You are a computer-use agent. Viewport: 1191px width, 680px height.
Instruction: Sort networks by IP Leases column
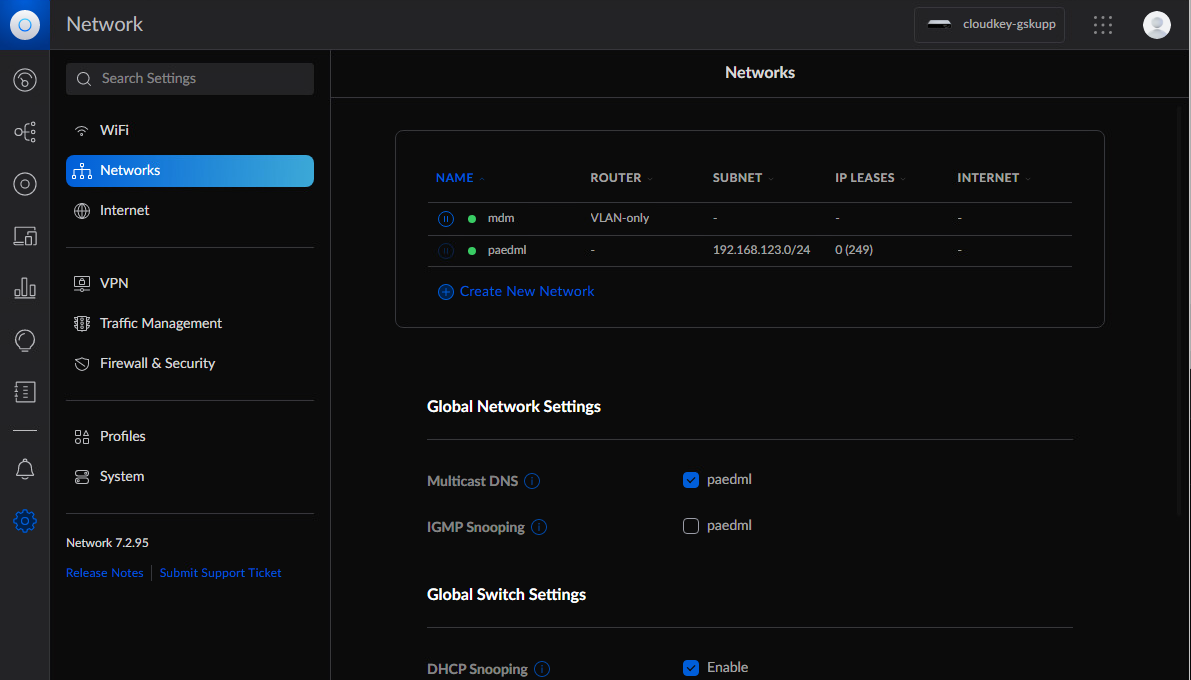[870, 178]
